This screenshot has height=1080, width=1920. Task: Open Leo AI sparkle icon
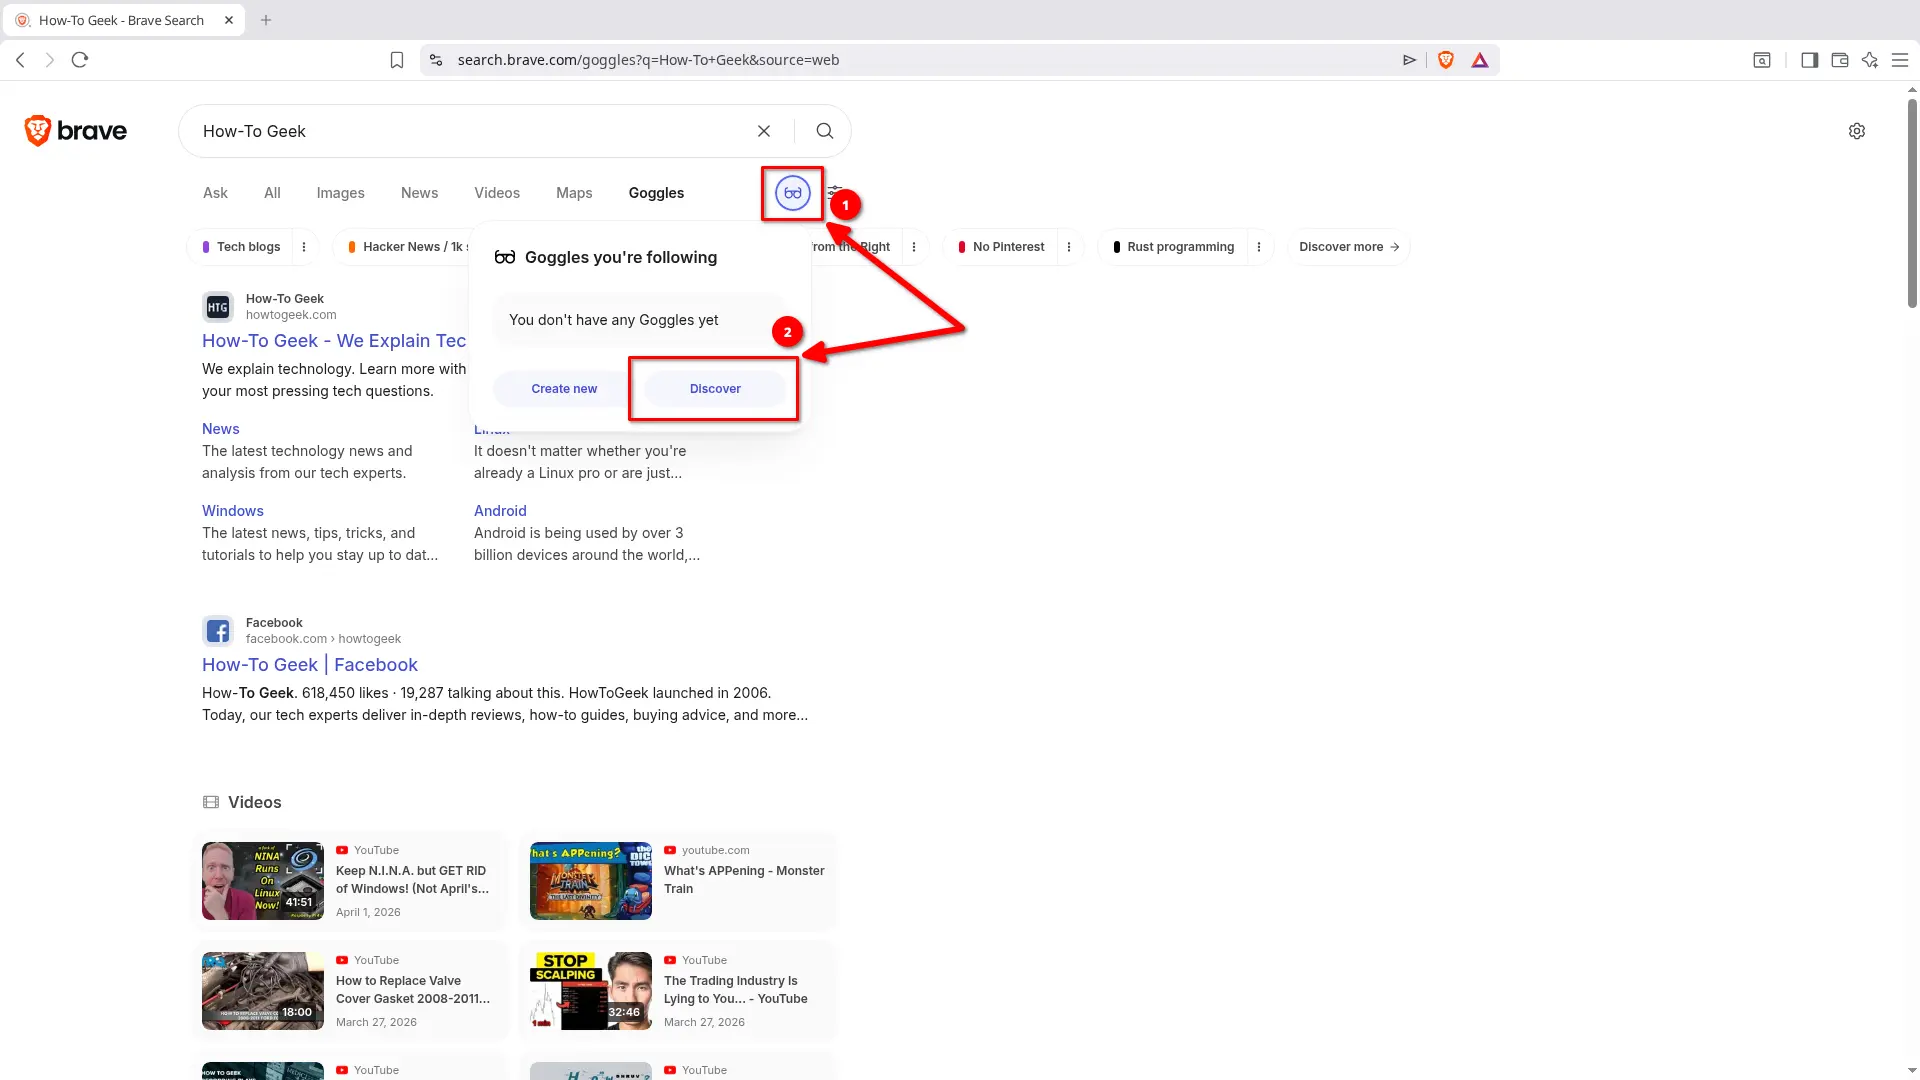(1870, 60)
